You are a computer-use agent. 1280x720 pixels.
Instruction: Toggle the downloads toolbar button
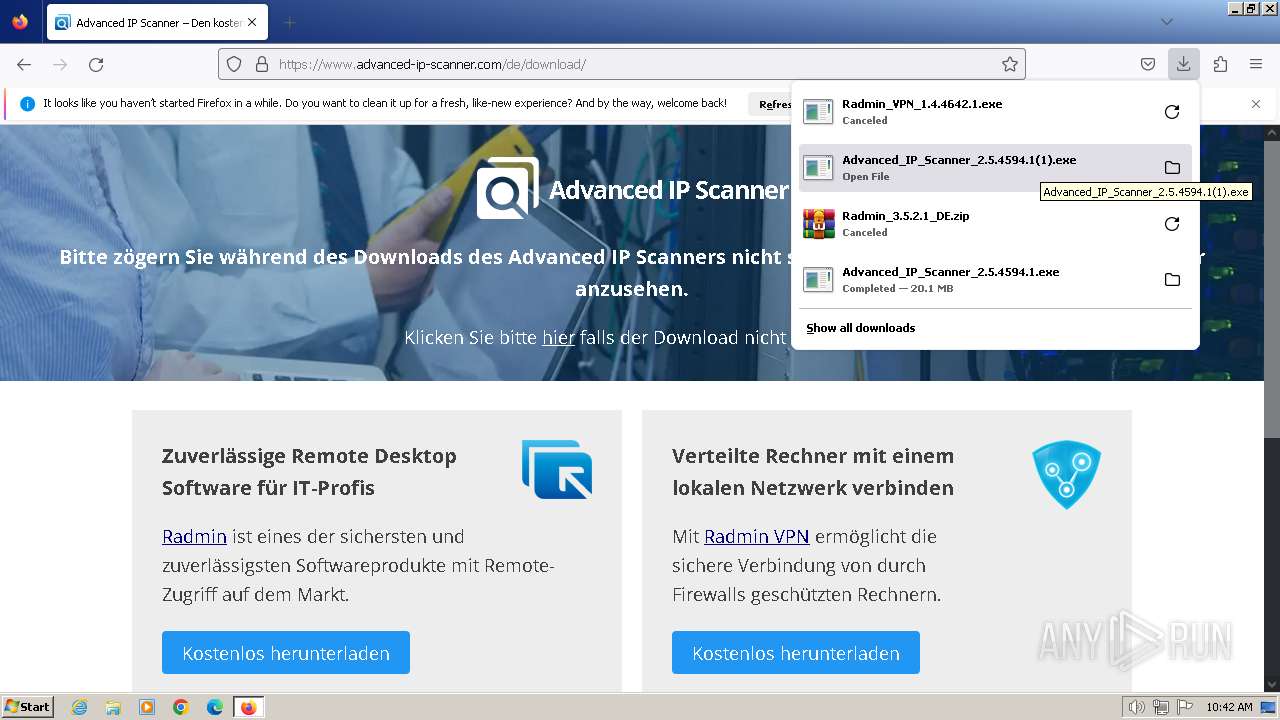coord(1183,64)
